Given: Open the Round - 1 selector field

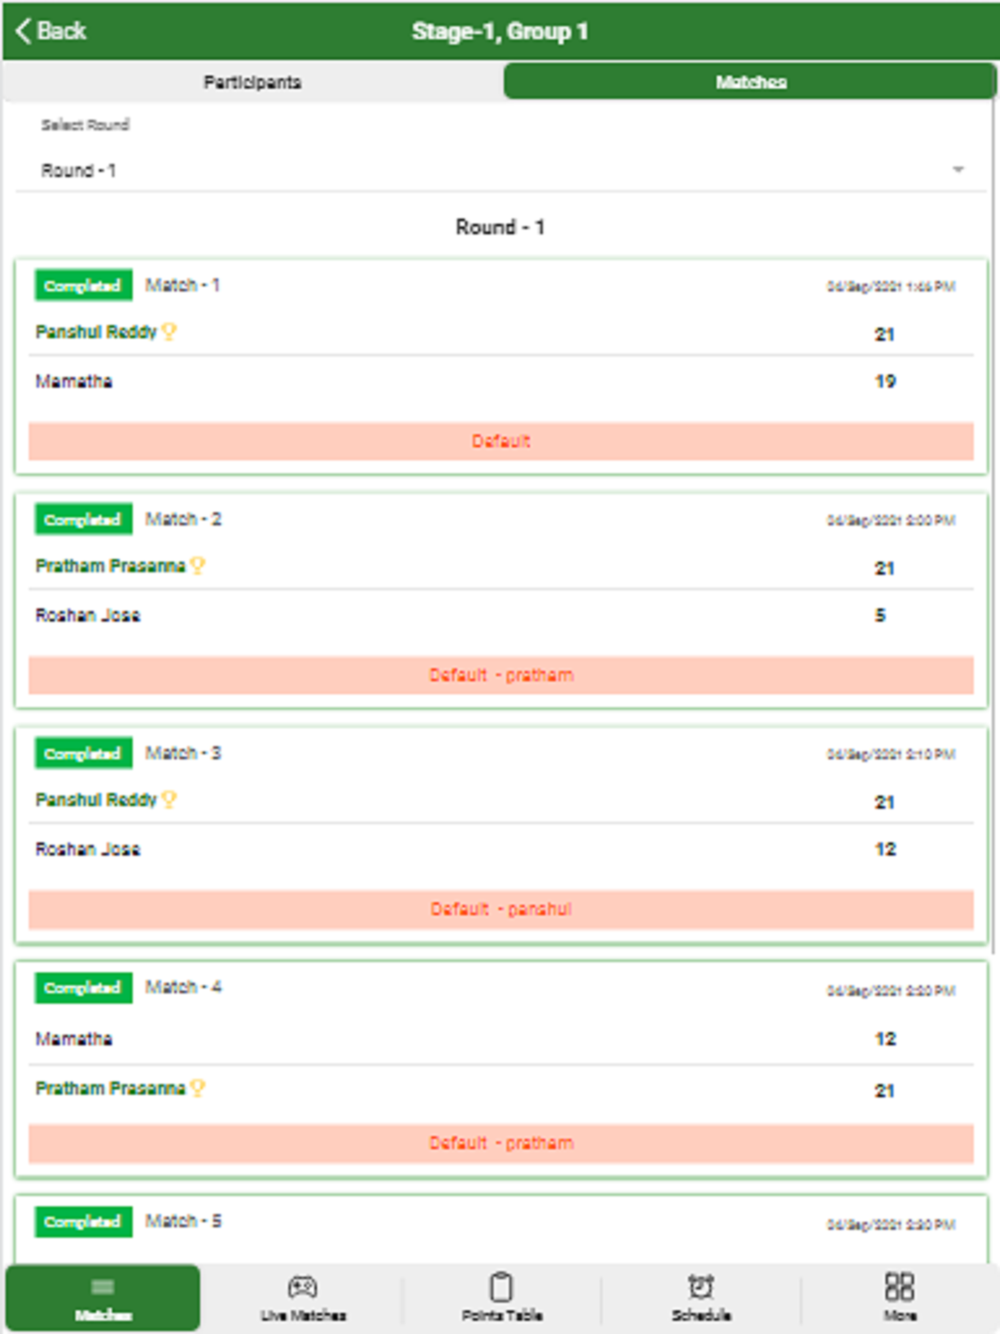Looking at the screenshot, I should point(500,170).
